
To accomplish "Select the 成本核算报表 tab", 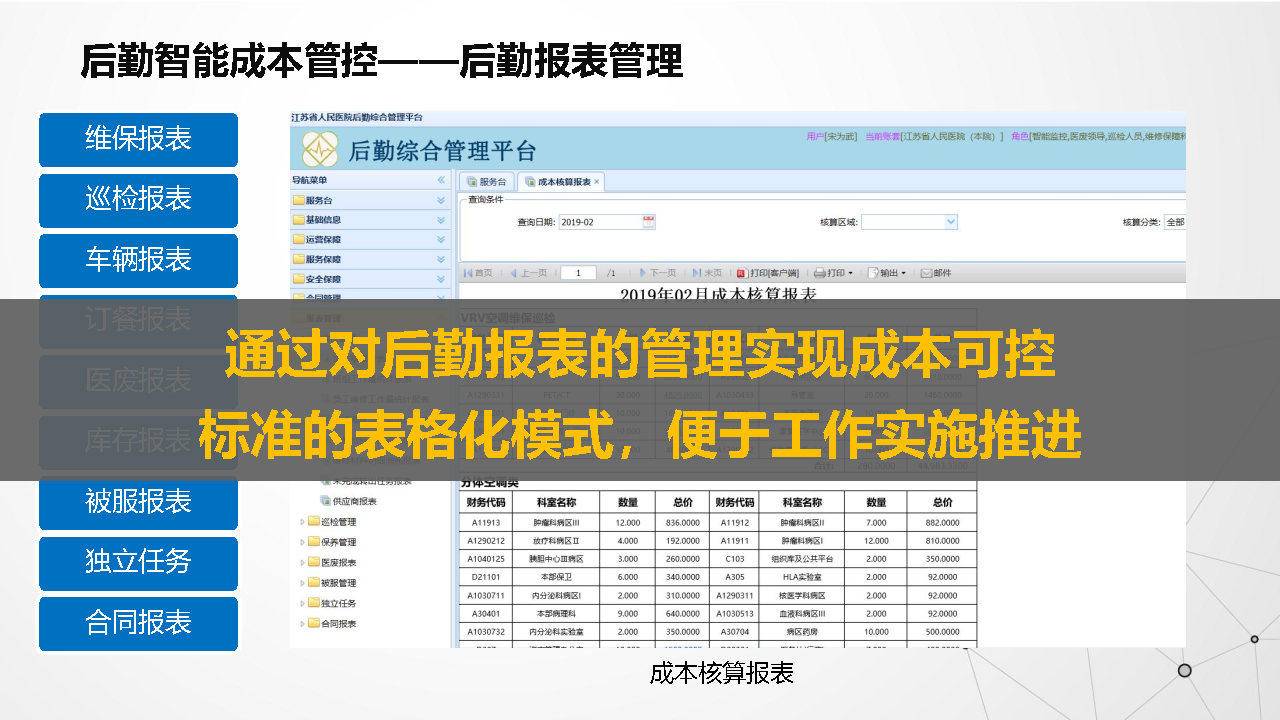I will click(562, 182).
